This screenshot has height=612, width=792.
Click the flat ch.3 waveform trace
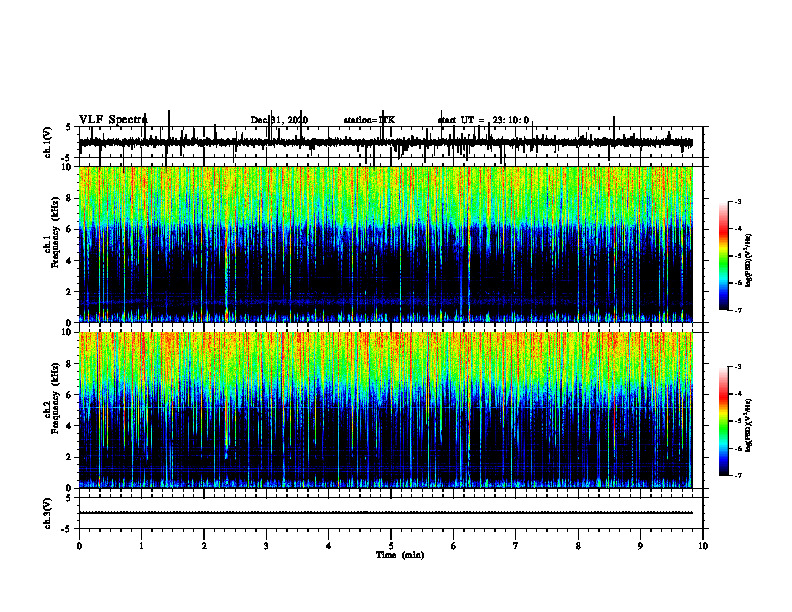pyautogui.click(x=386, y=513)
